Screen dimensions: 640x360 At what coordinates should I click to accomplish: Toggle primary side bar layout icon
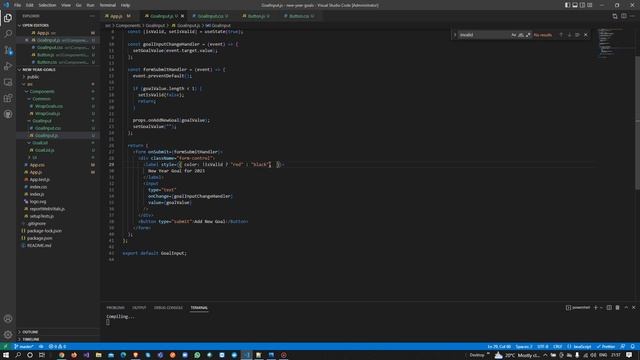tap(567, 5)
